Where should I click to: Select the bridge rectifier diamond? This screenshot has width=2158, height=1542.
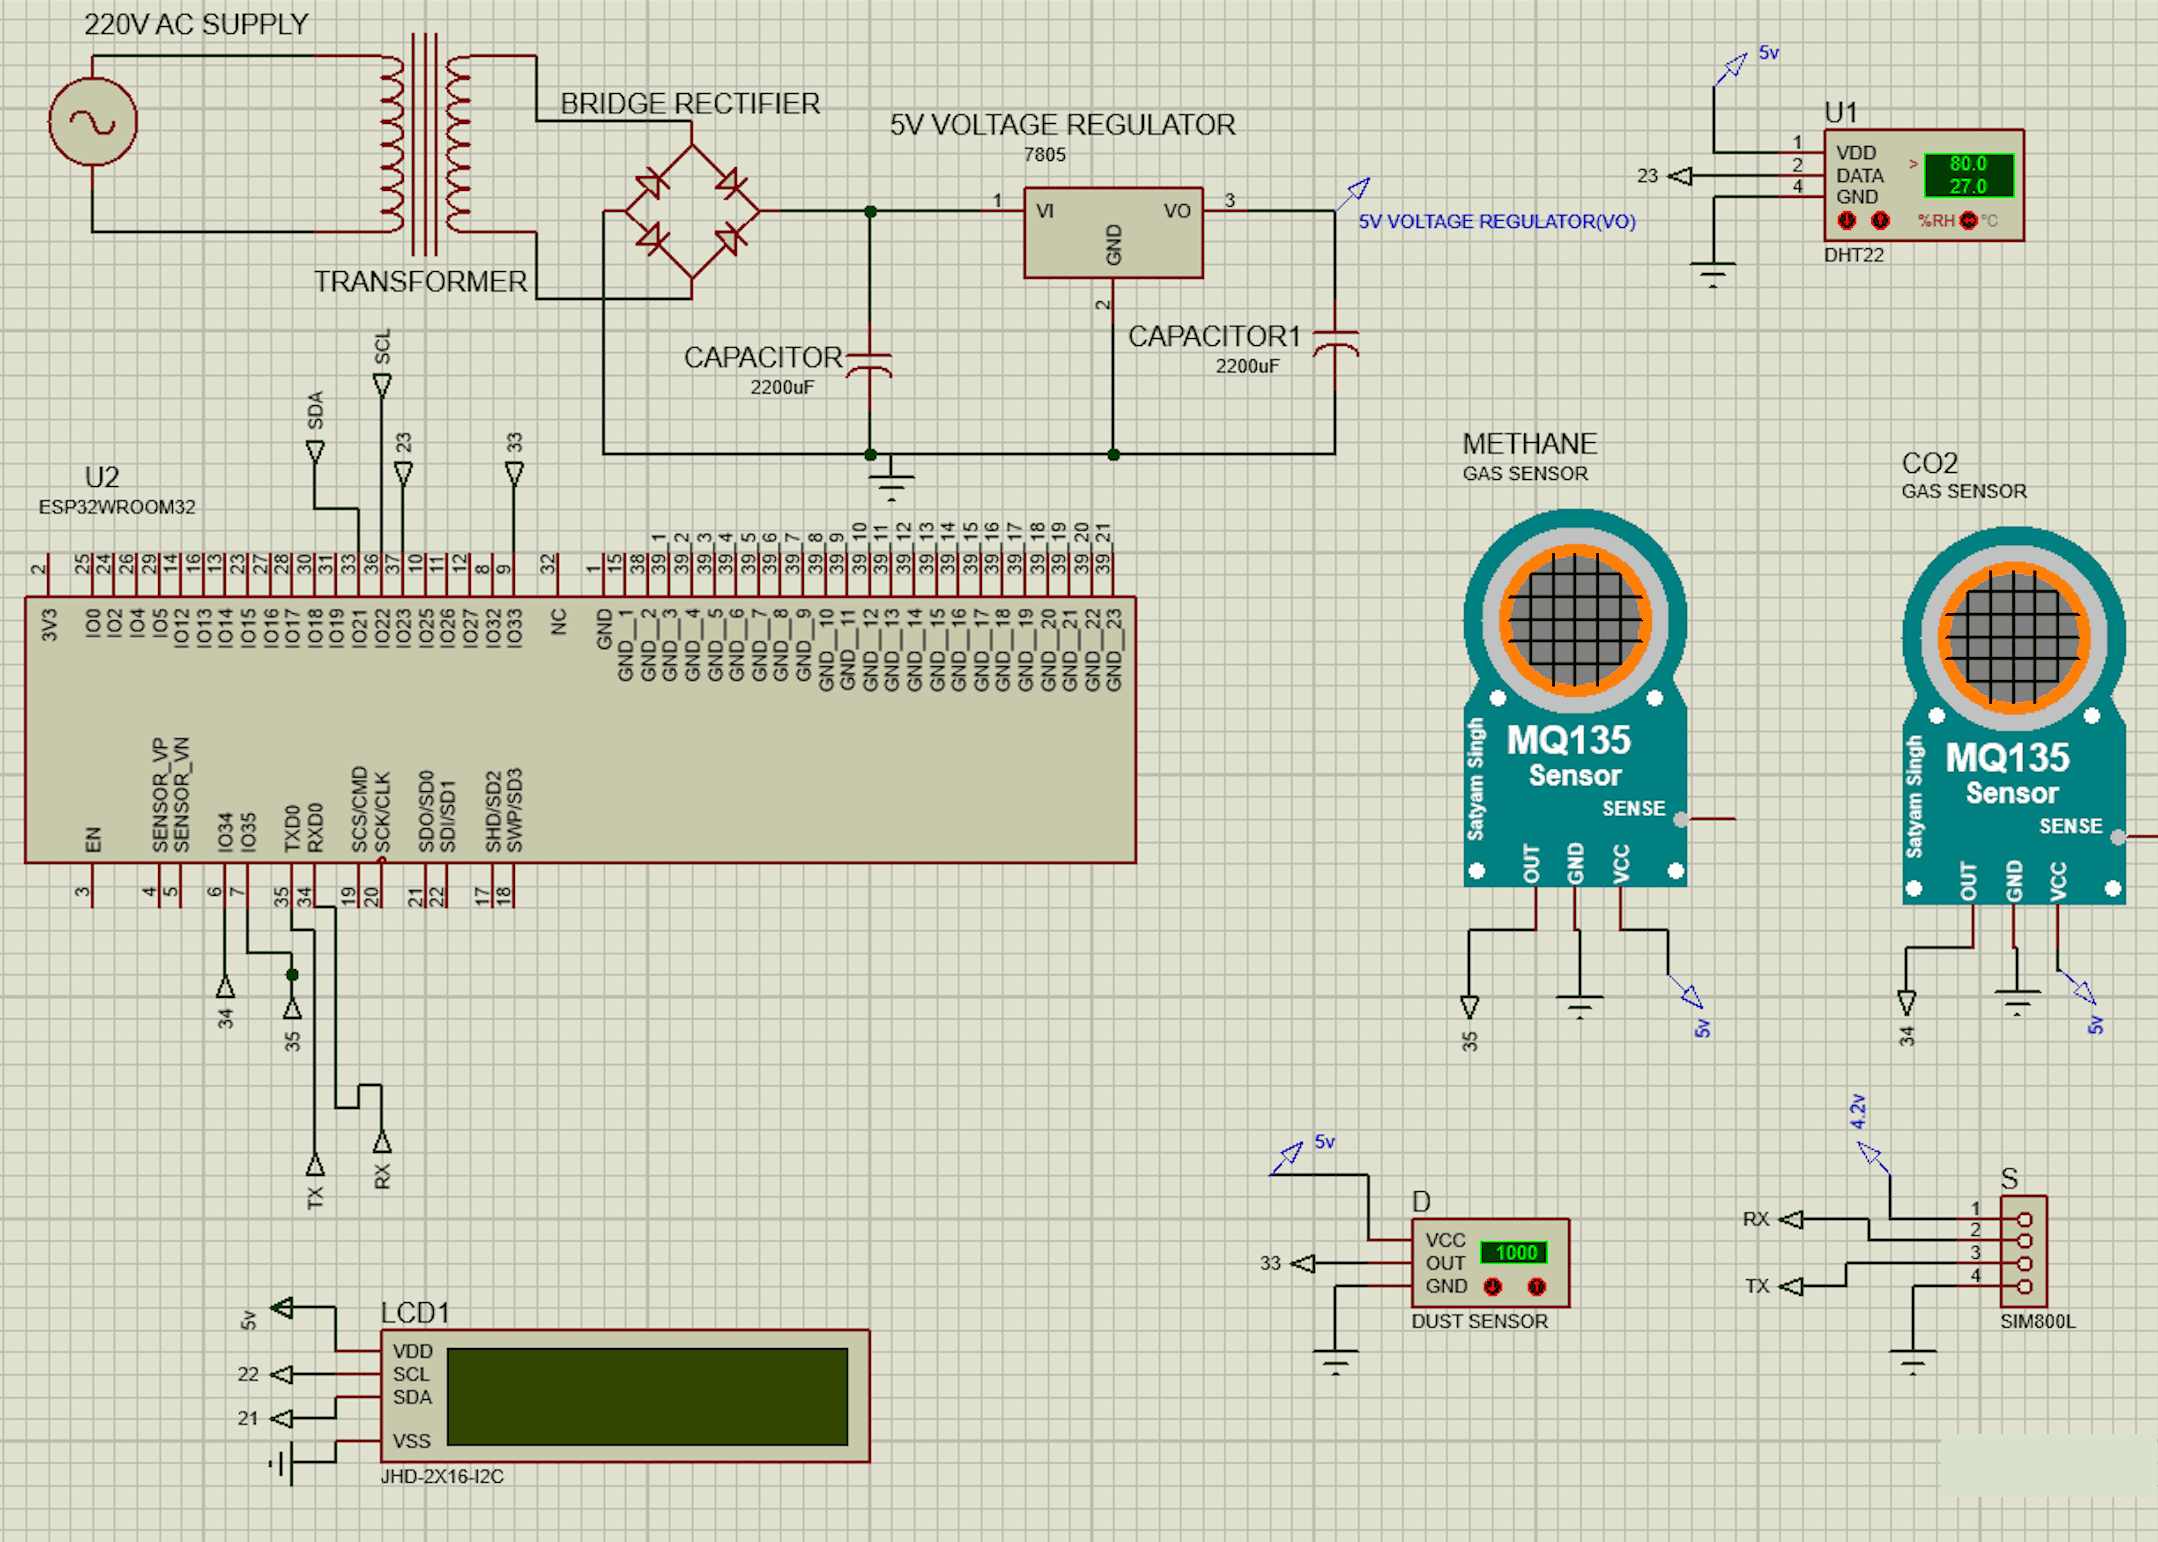pyautogui.click(x=690, y=210)
